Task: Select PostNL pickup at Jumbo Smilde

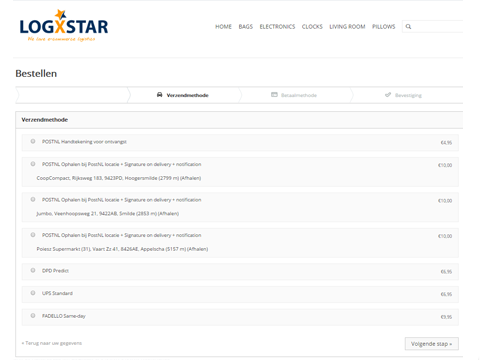Action: 33,199
